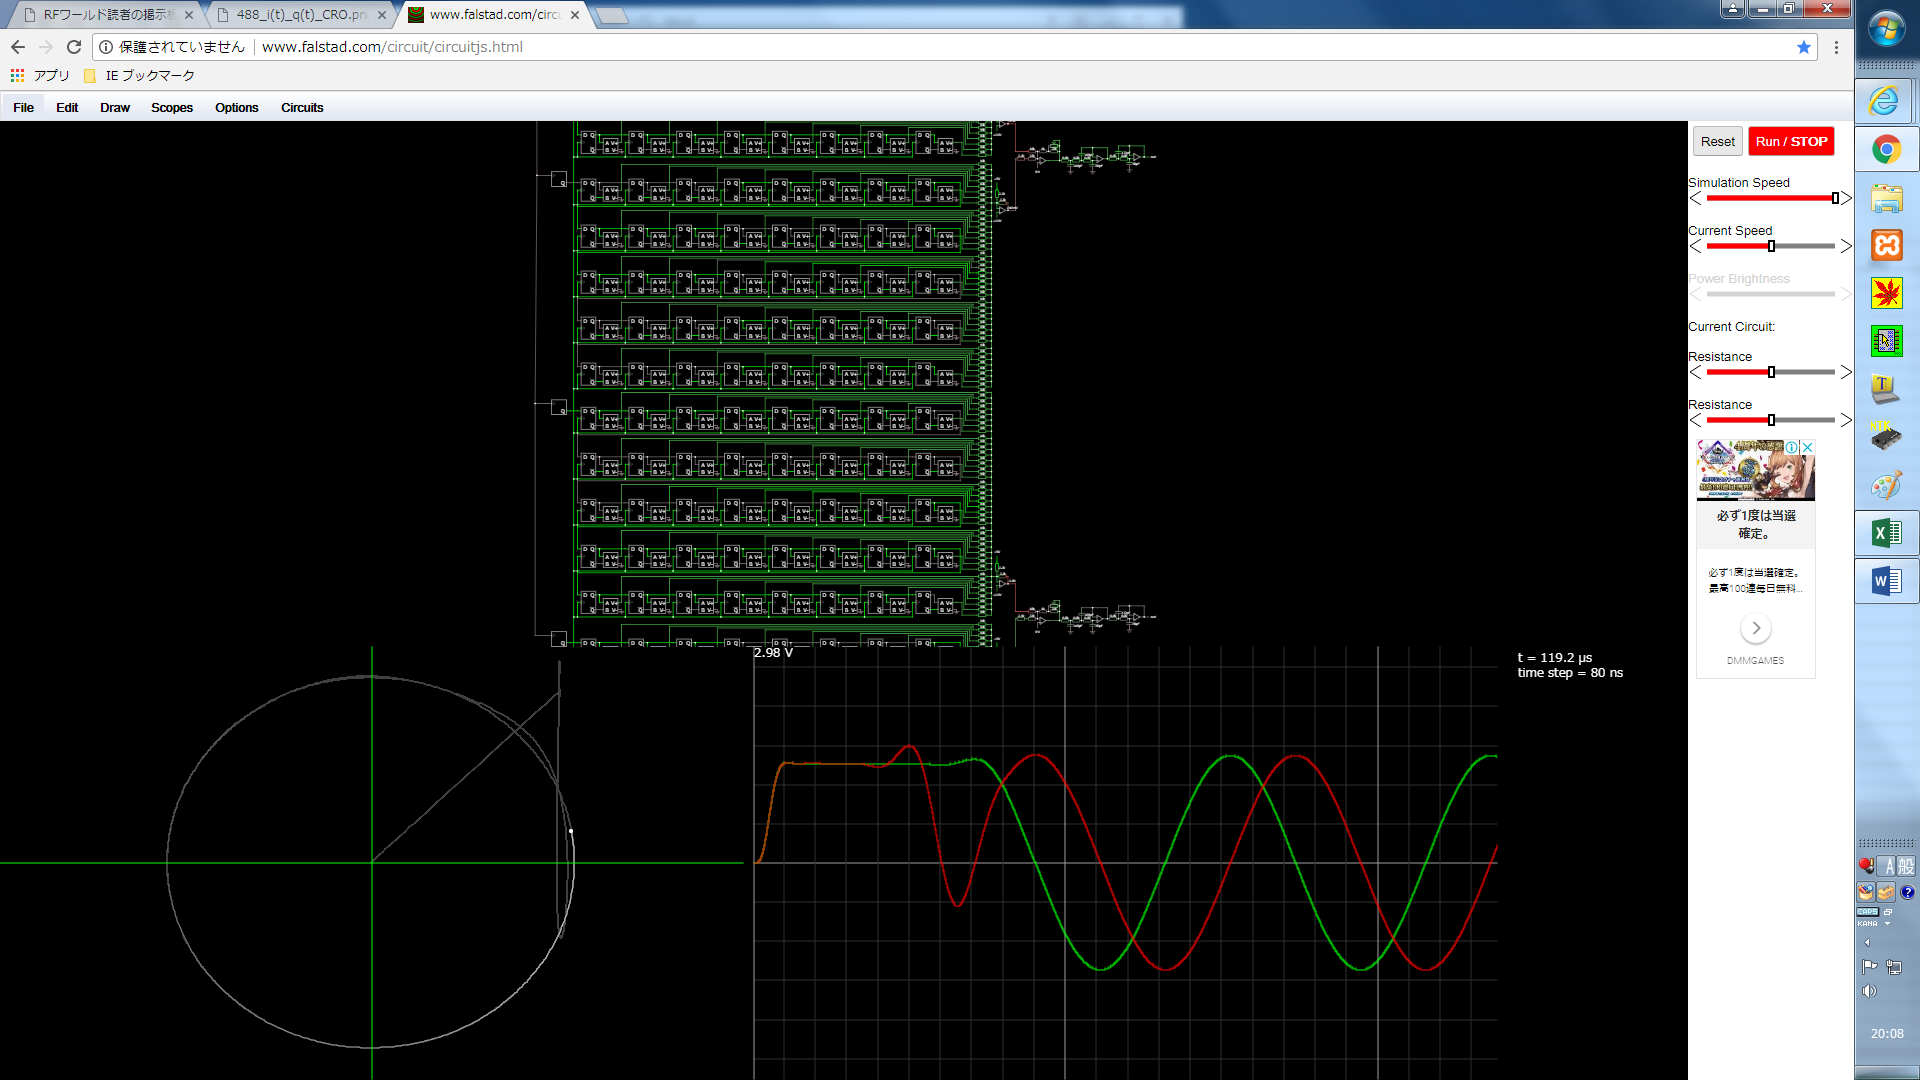1920x1080 pixels.
Task: Increase second Resistance with right arrow
Action: point(1846,420)
